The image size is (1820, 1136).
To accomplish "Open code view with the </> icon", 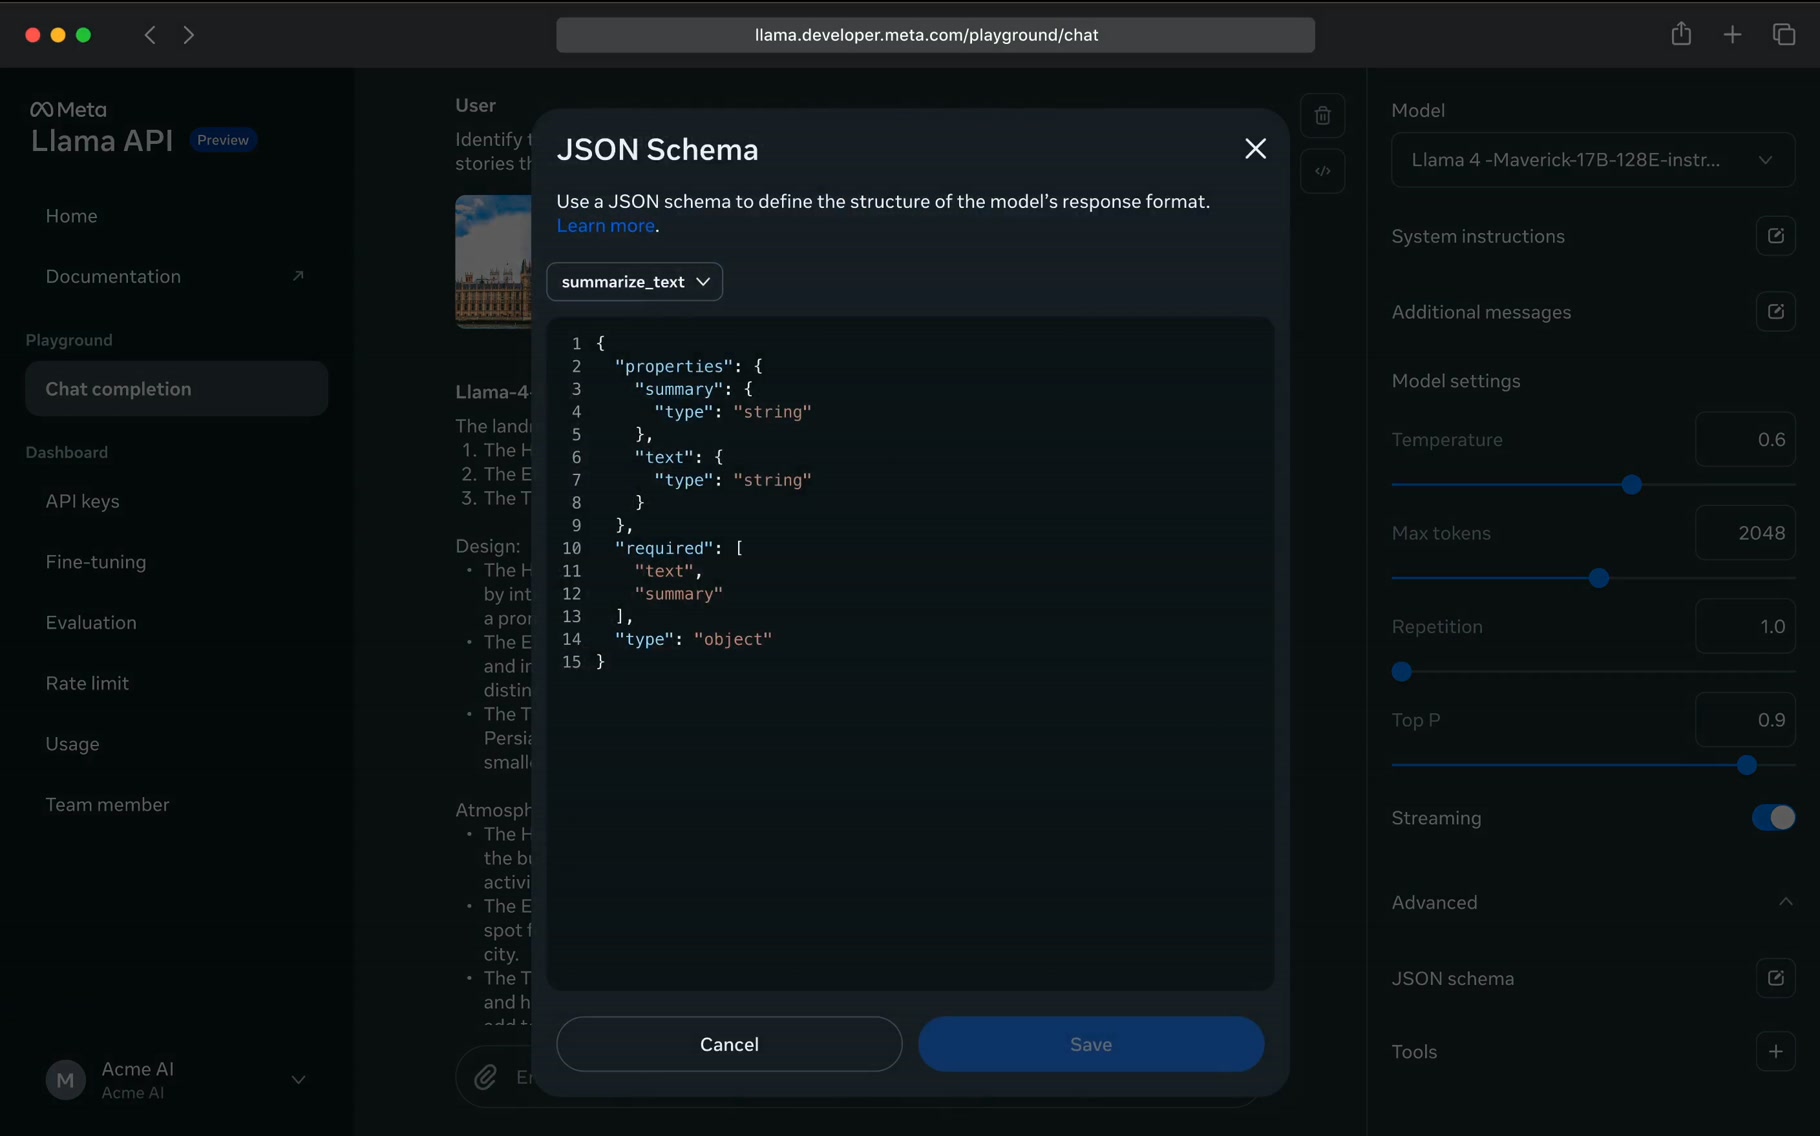I will (x=1322, y=171).
